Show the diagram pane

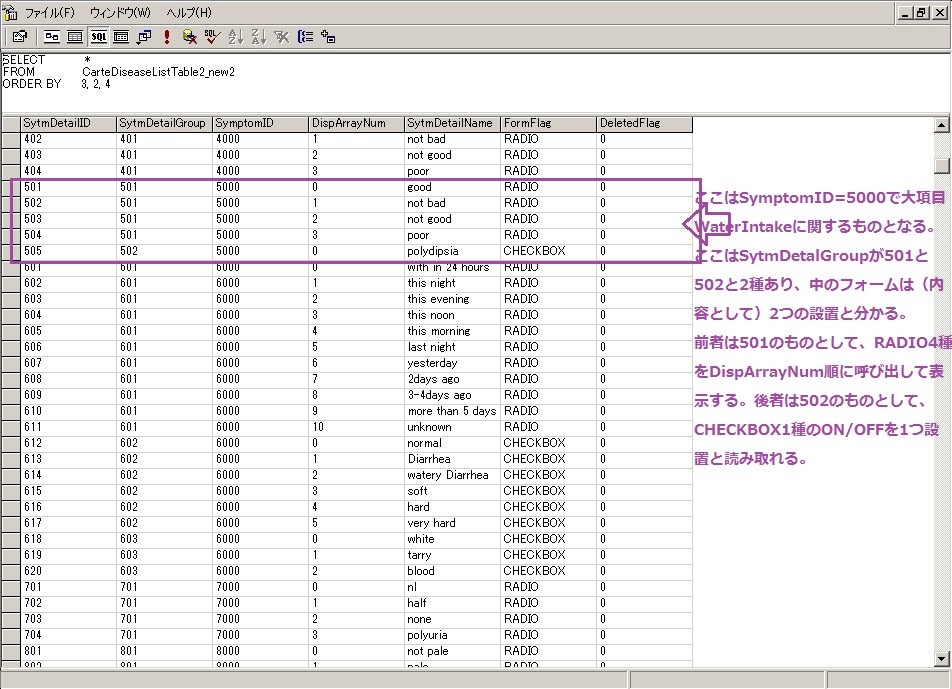coord(52,37)
